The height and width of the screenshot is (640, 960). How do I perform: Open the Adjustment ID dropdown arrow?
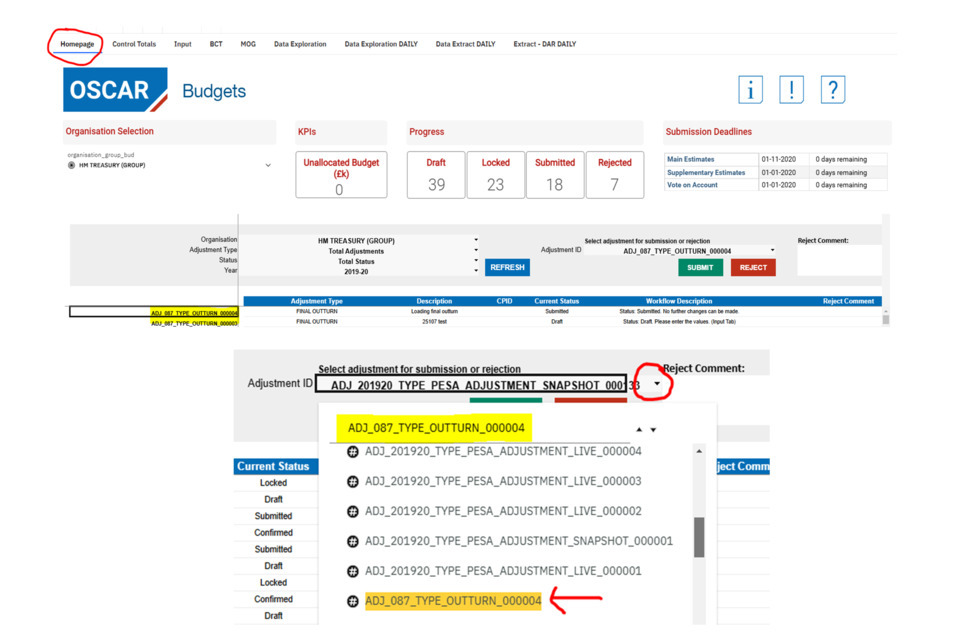(656, 384)
